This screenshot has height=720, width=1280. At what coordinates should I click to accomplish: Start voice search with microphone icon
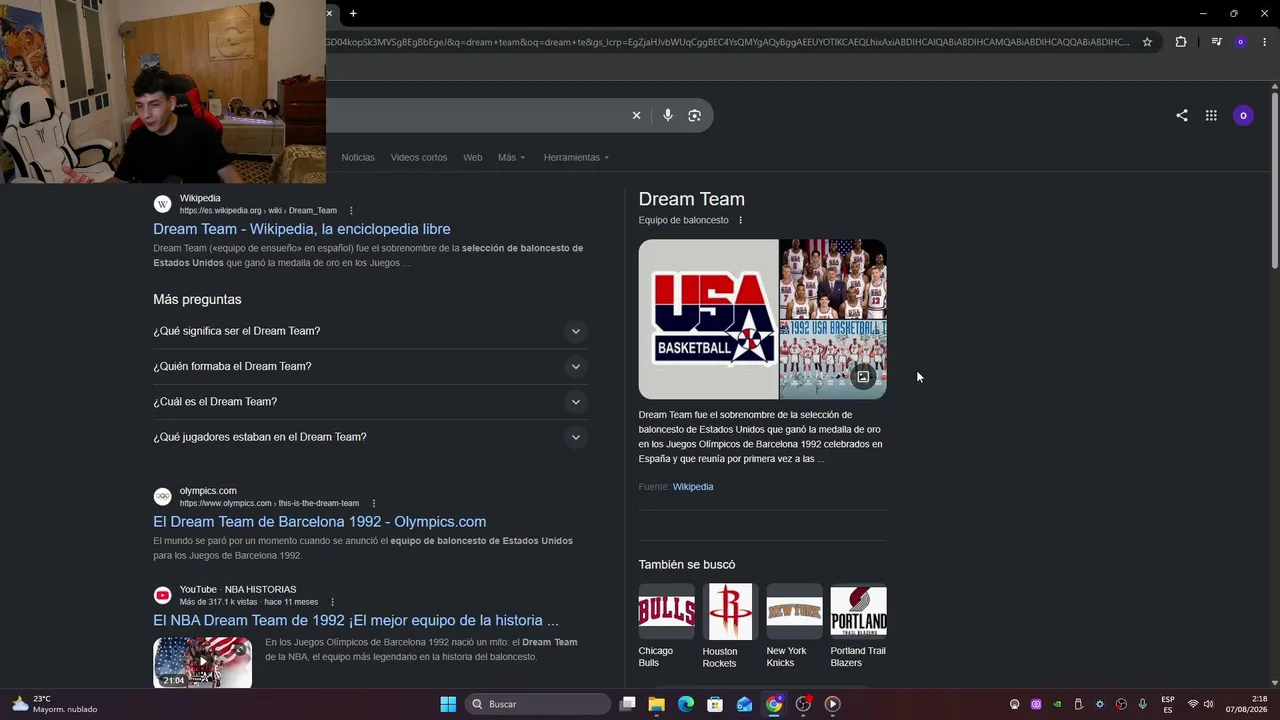pos(668,115)
